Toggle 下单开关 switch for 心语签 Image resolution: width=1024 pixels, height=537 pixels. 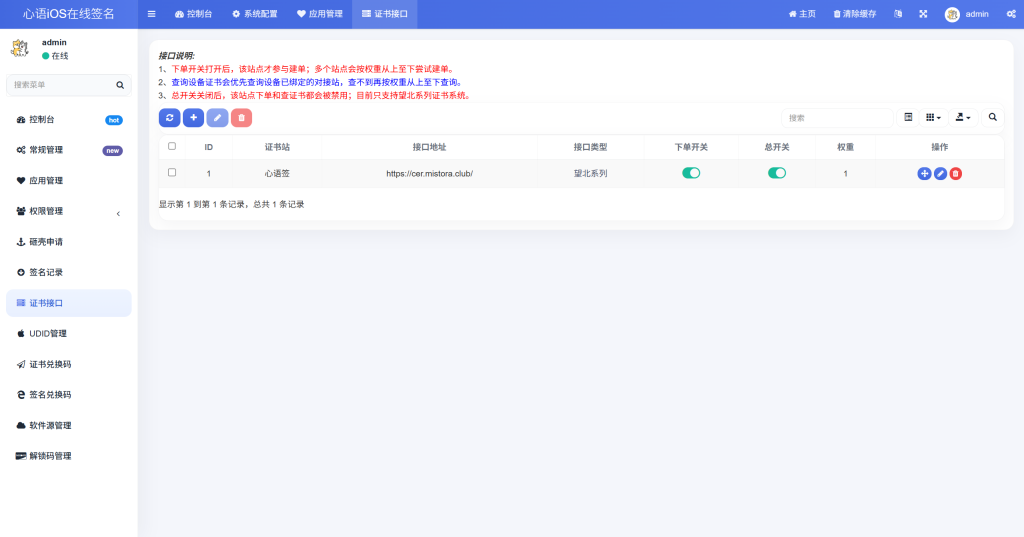[x=691, y=173]
